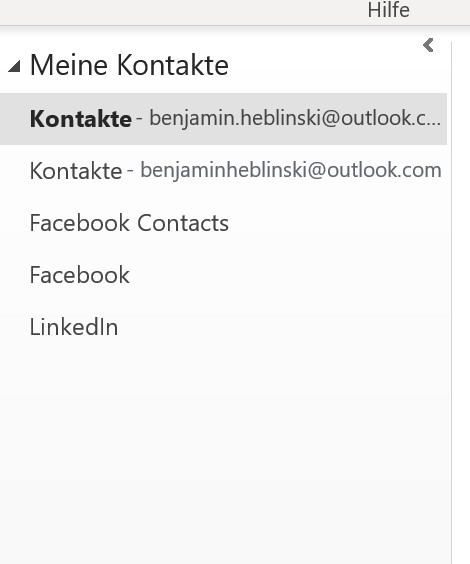The width and height of the screenshot is (470, 564).
Task: Click the Meine Kontakte header text
Action: pyautogui.click(x=129, y=65)
